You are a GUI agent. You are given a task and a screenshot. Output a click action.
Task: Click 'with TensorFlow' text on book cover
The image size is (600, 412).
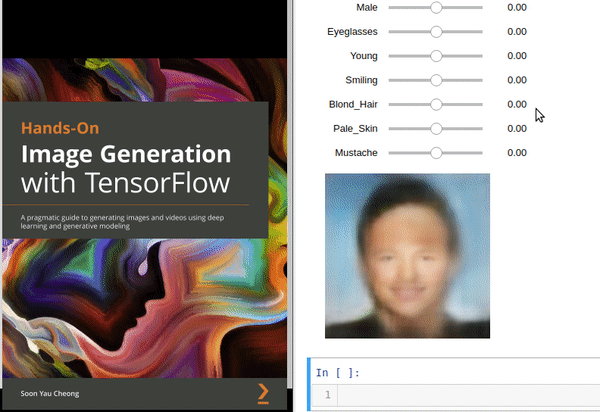coord(126,182)
